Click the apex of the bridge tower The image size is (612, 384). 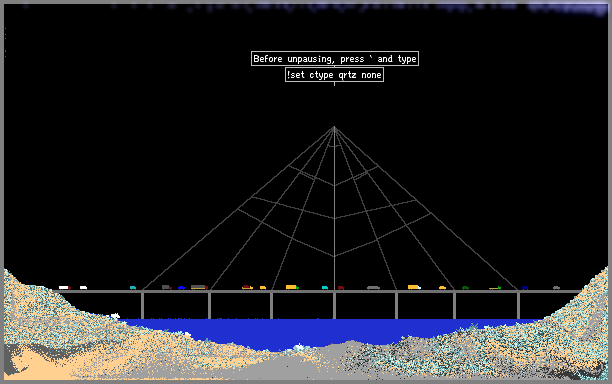334,127
